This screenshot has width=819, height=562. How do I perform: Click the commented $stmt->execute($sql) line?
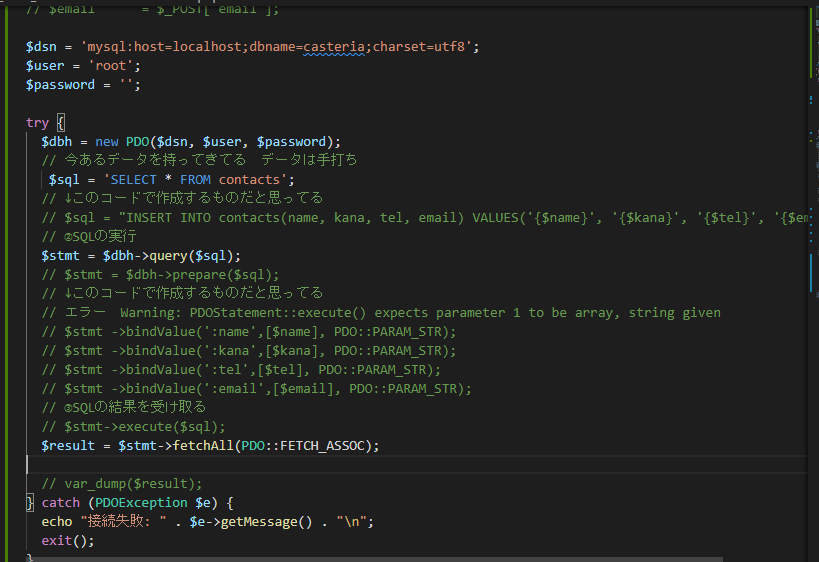click(133, 427)
